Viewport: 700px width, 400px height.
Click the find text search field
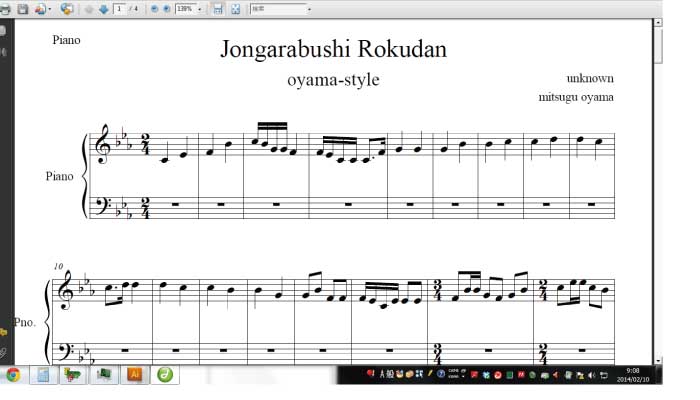278,9
